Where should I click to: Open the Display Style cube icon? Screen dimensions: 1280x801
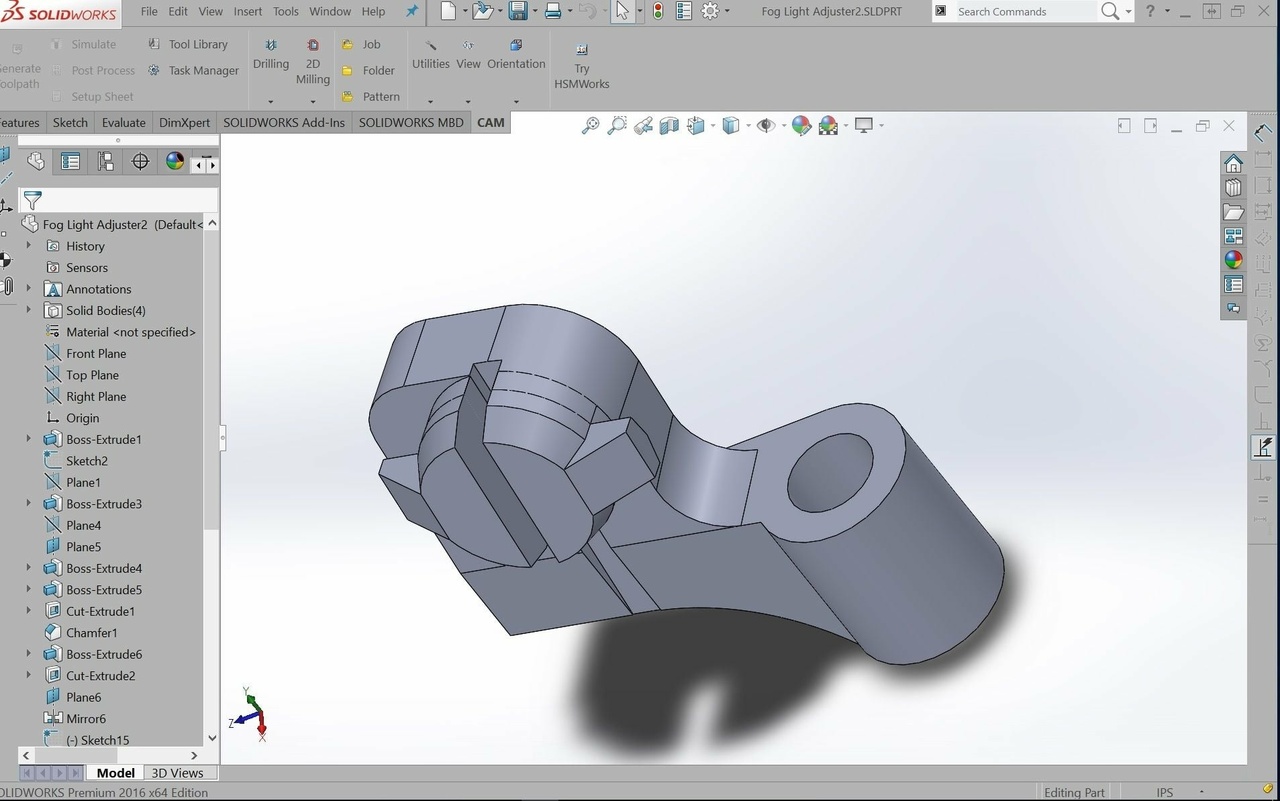[731, 125]
